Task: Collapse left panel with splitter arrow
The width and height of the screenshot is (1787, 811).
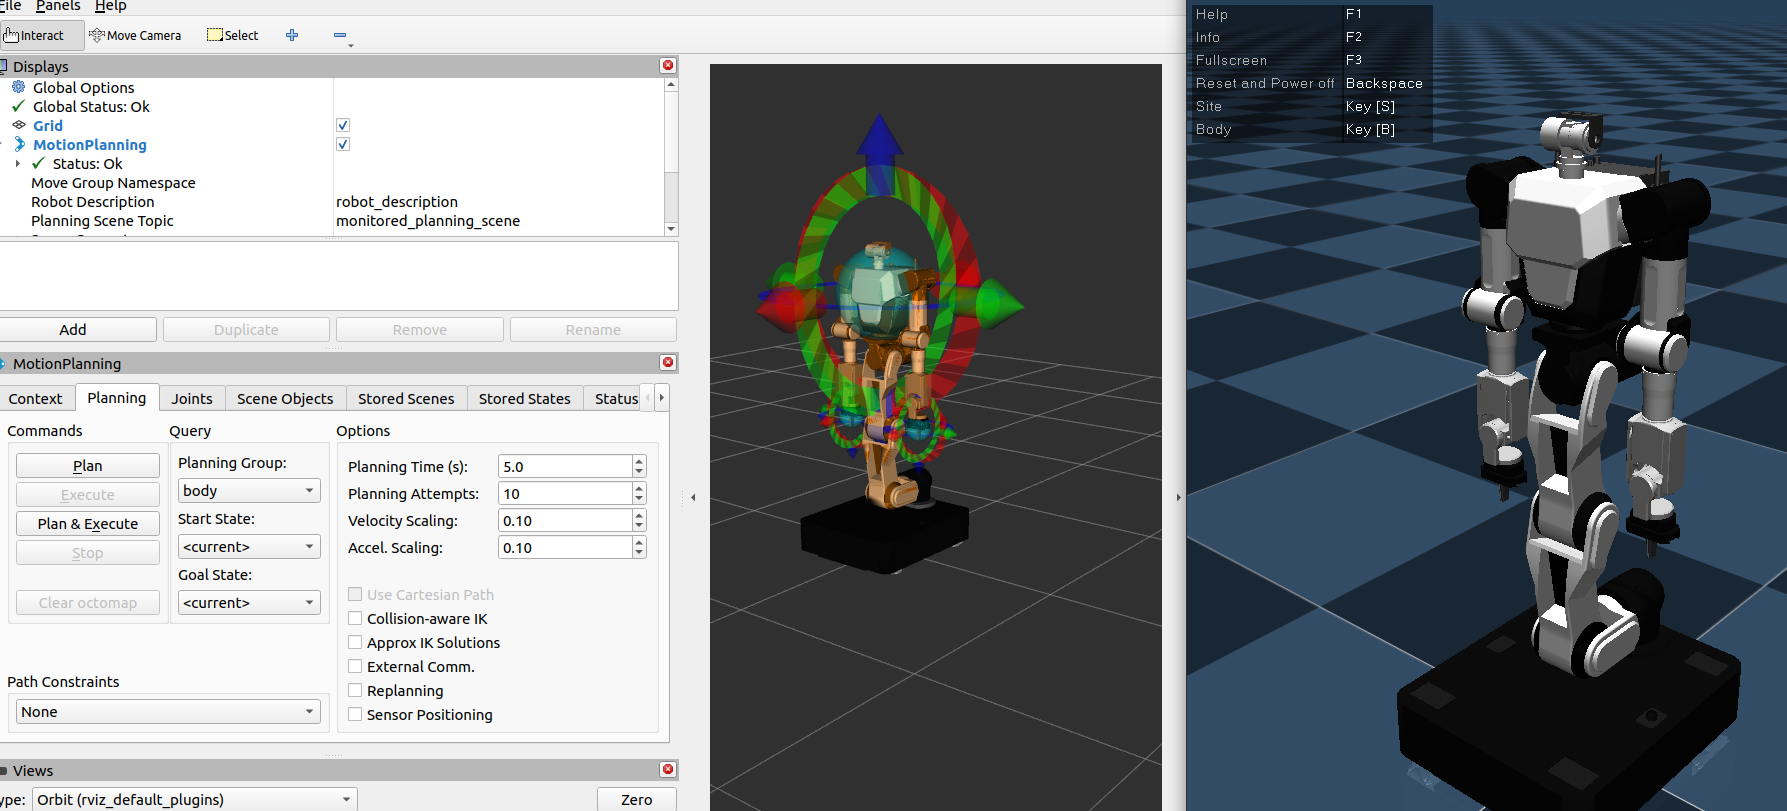Action: tap(693, 497)
